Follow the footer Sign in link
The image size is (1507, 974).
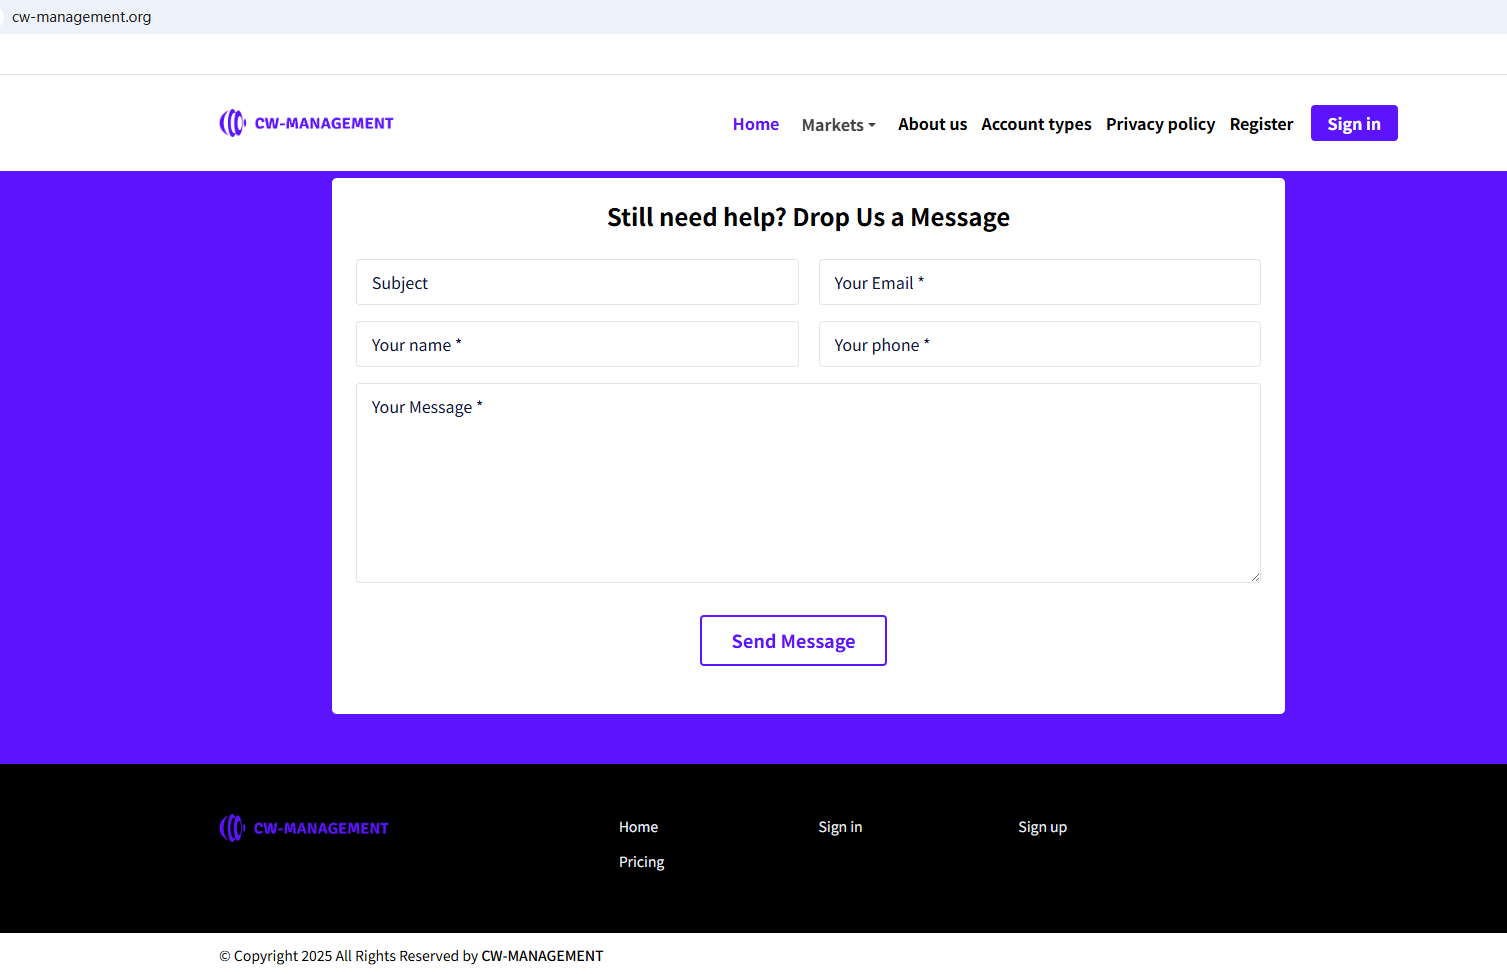(x=840, y=827)
